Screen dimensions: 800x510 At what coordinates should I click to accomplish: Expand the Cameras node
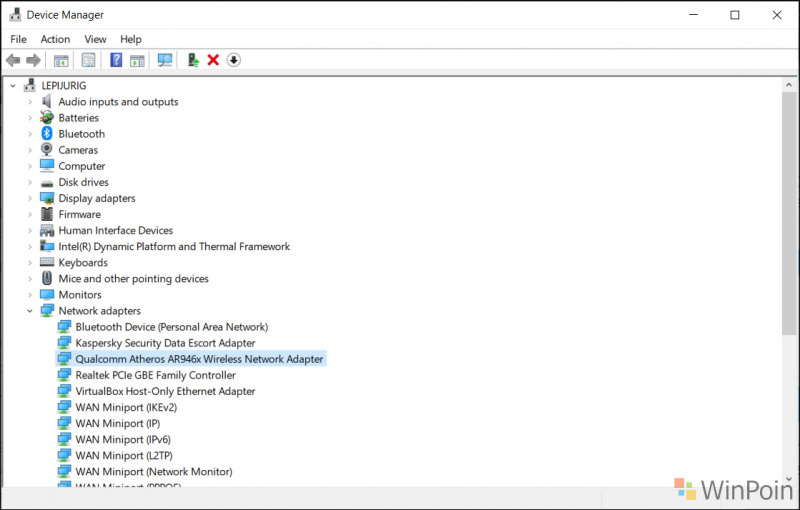(30, 150)
